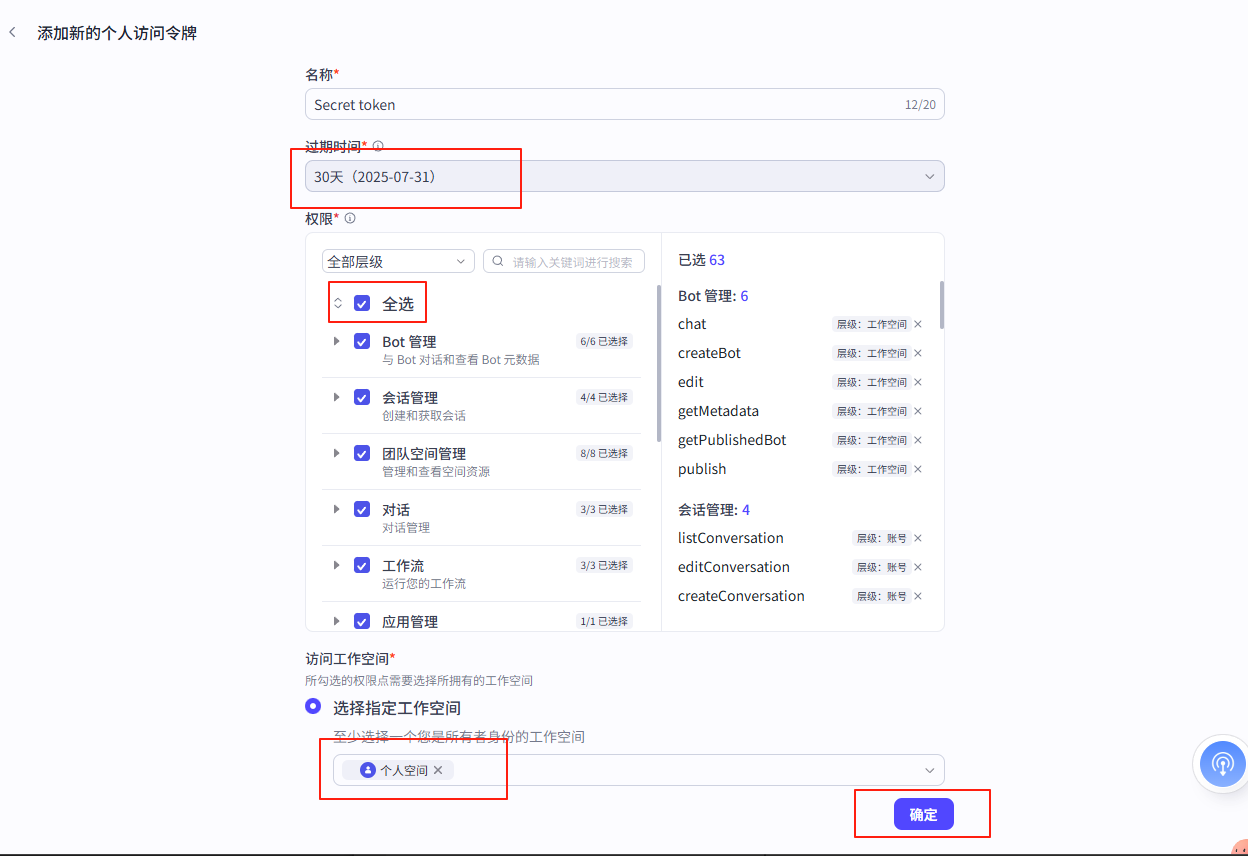Remove the createBot permission with its X

918,353
